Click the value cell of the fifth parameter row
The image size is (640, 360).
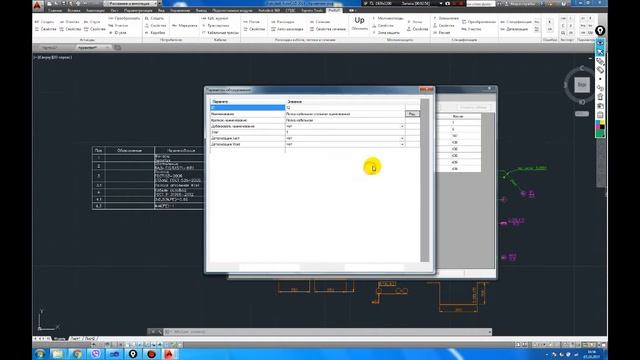pos(345,132)
